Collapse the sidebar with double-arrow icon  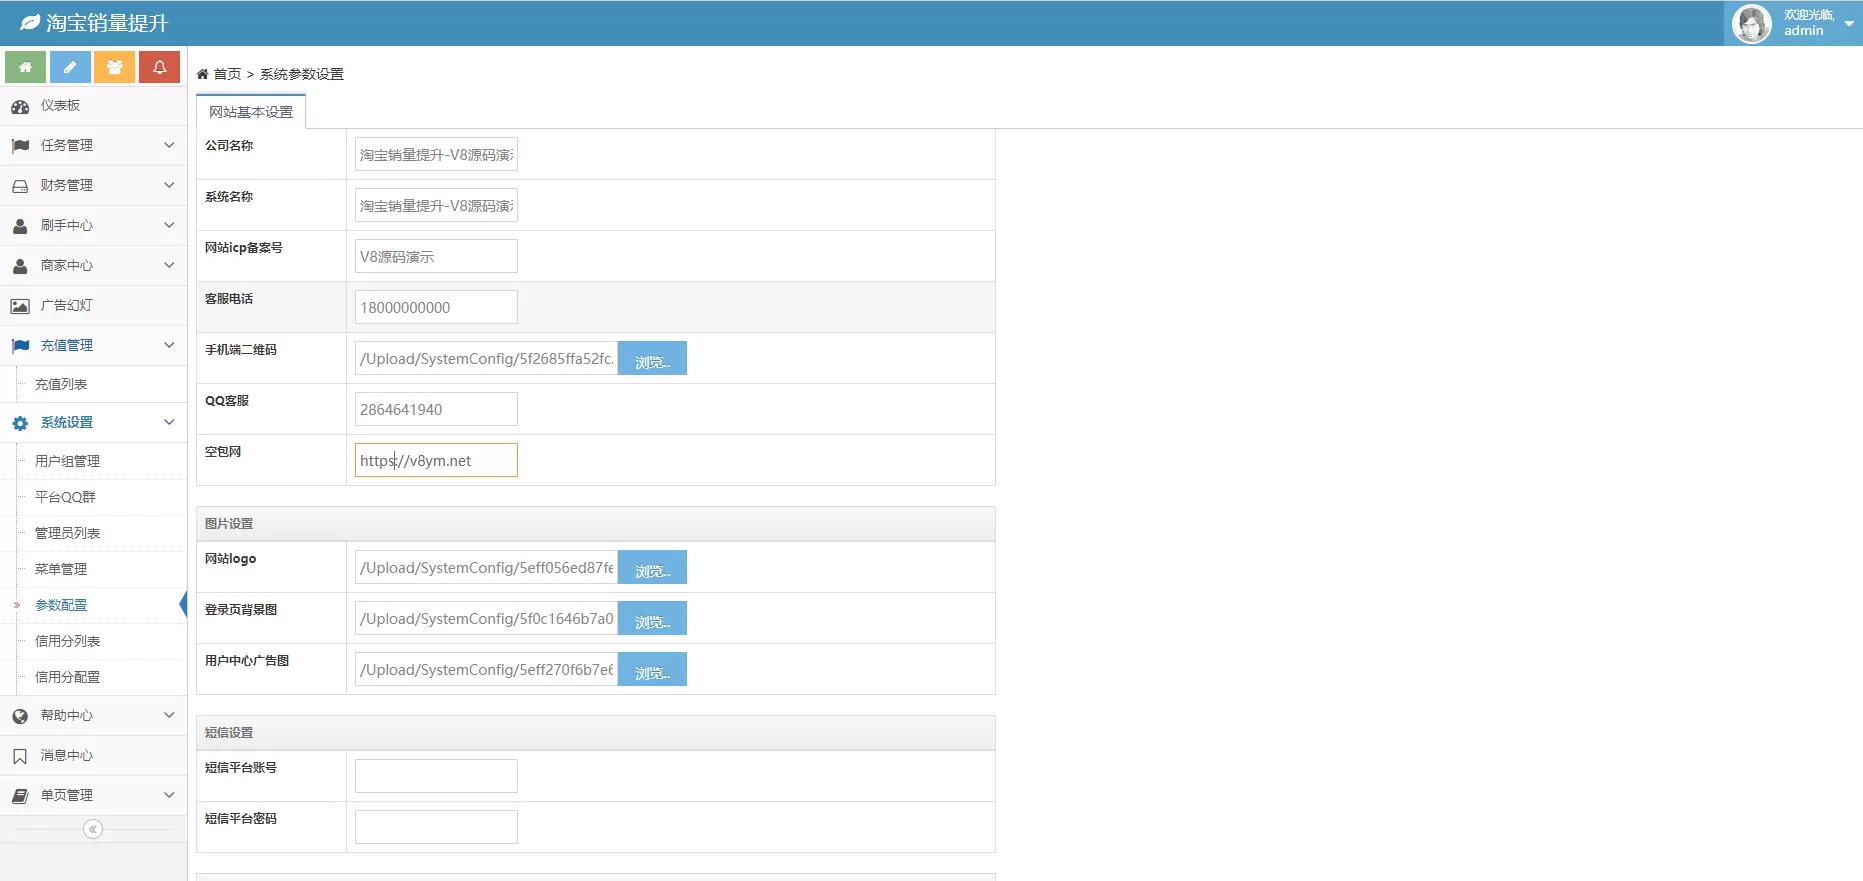pyautogui.click(x=93, y=829)
